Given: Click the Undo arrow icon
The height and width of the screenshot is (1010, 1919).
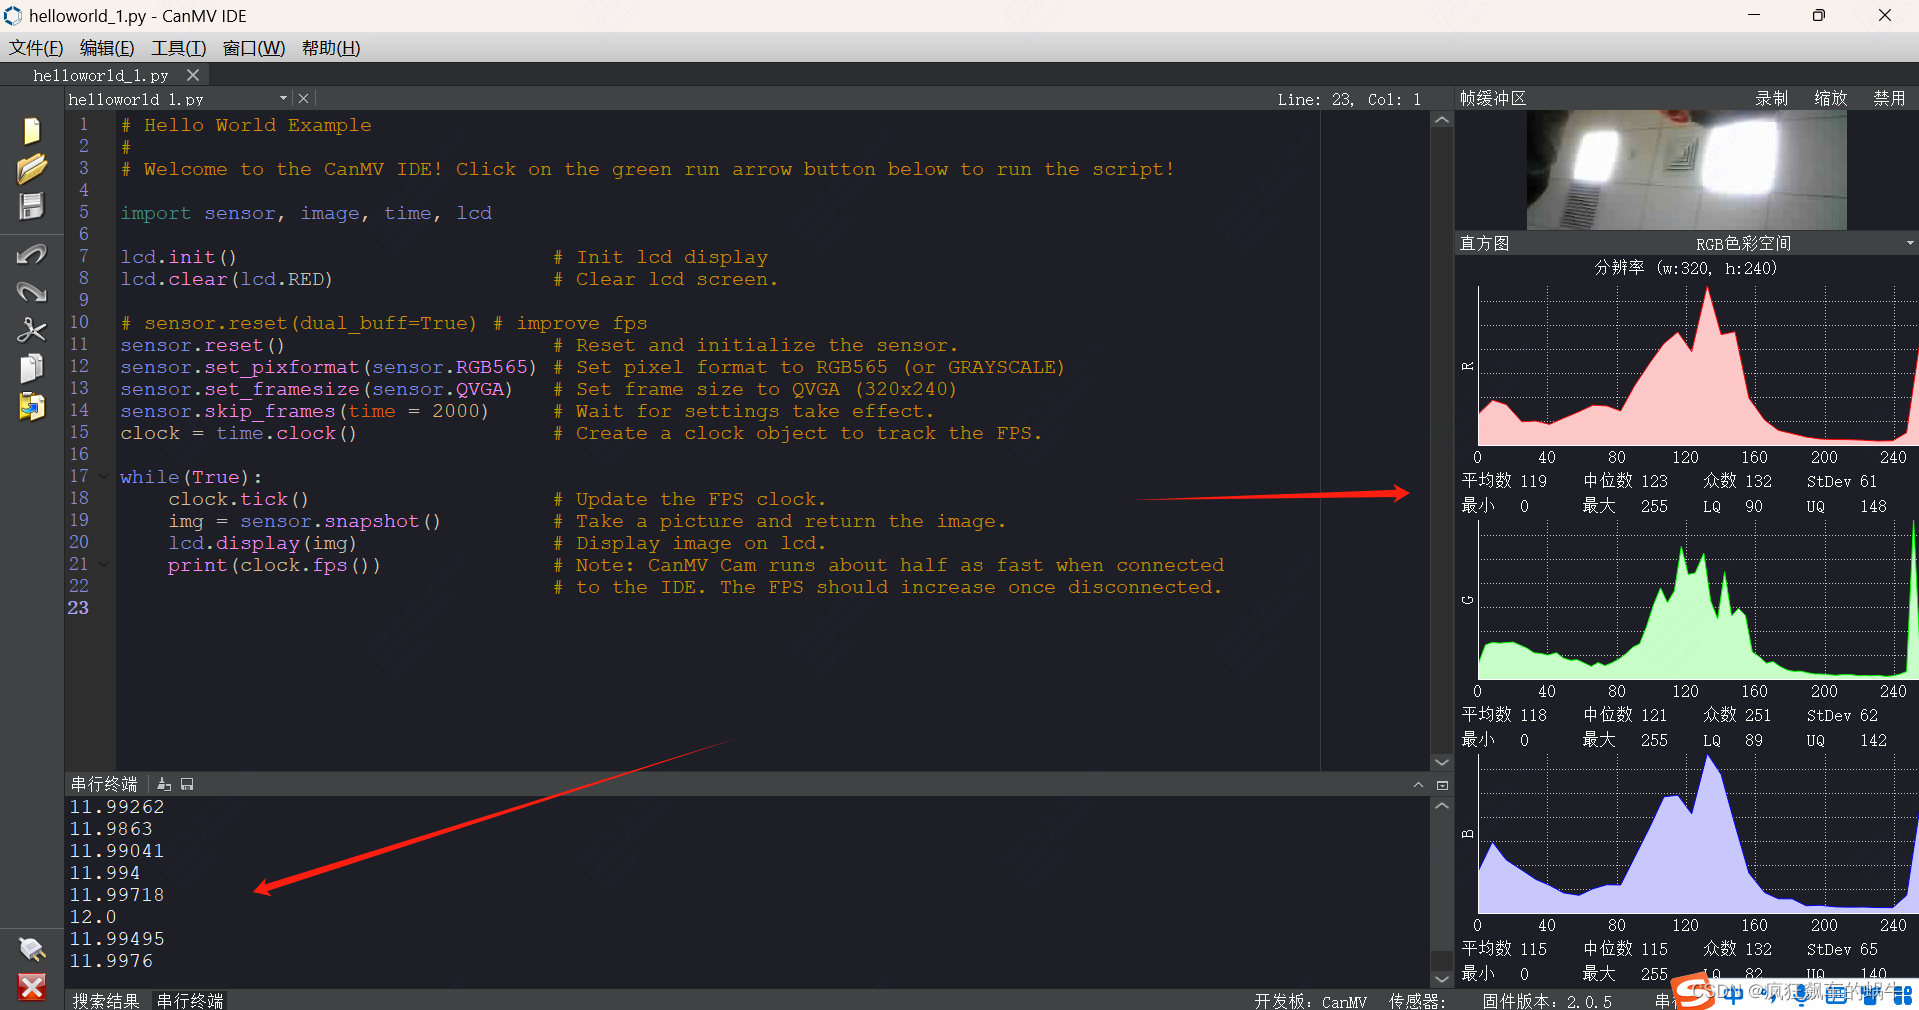Looking at the screenshot, I should pos(31,255).
